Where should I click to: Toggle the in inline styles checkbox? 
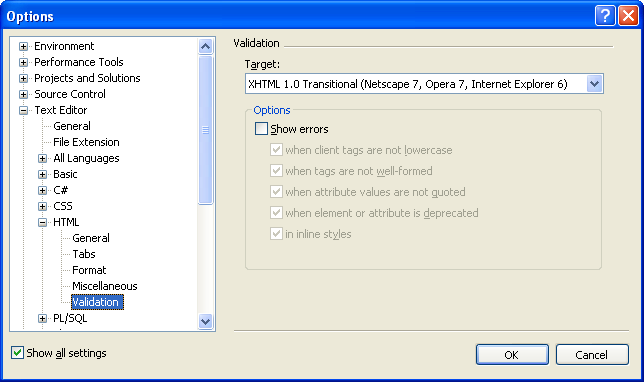(x=276, y=234)
